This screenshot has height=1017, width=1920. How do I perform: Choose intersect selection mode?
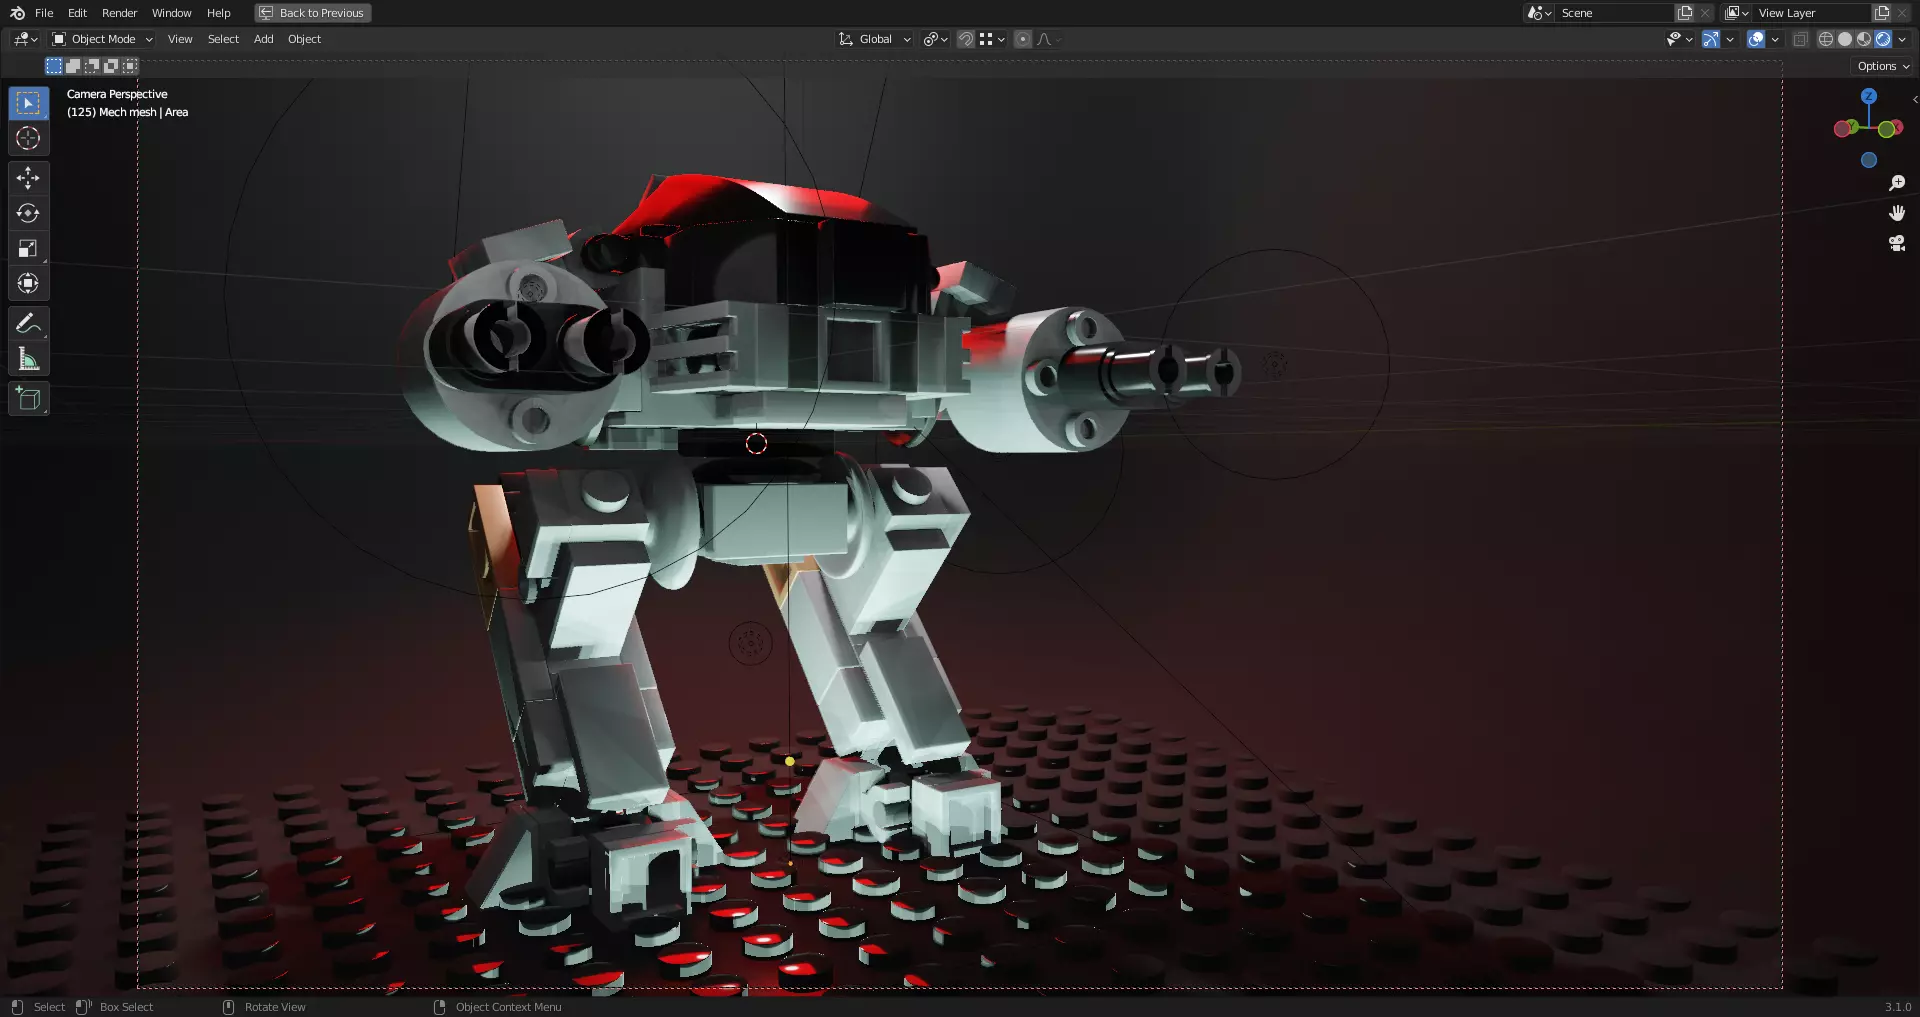130,66
